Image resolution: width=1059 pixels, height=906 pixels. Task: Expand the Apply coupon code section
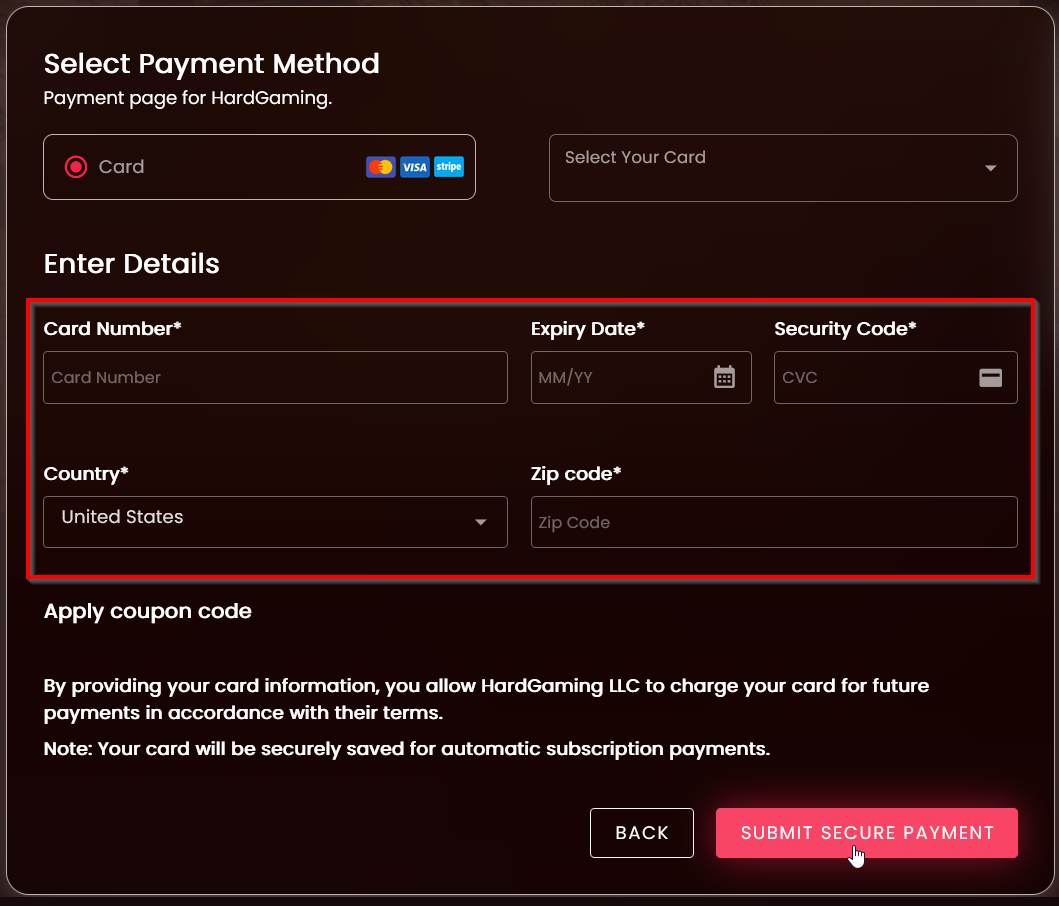(x=147, y=611)
